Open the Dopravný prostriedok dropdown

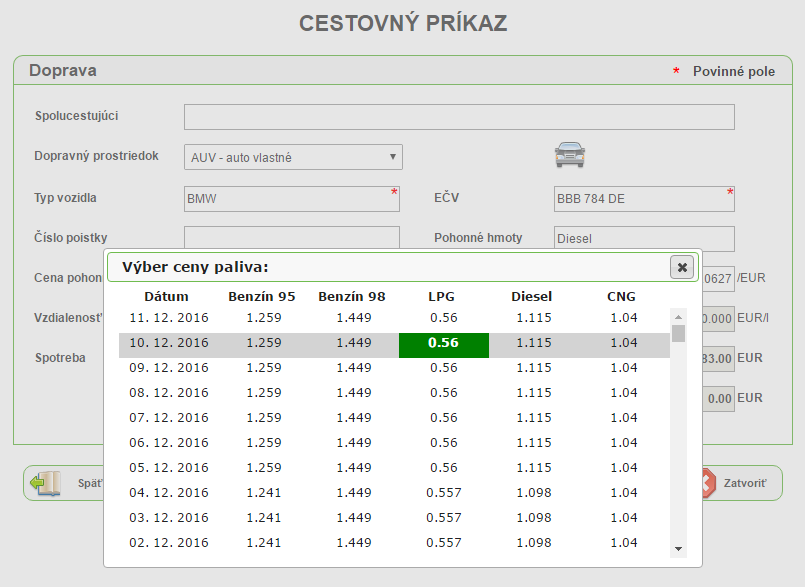[293, 157]
